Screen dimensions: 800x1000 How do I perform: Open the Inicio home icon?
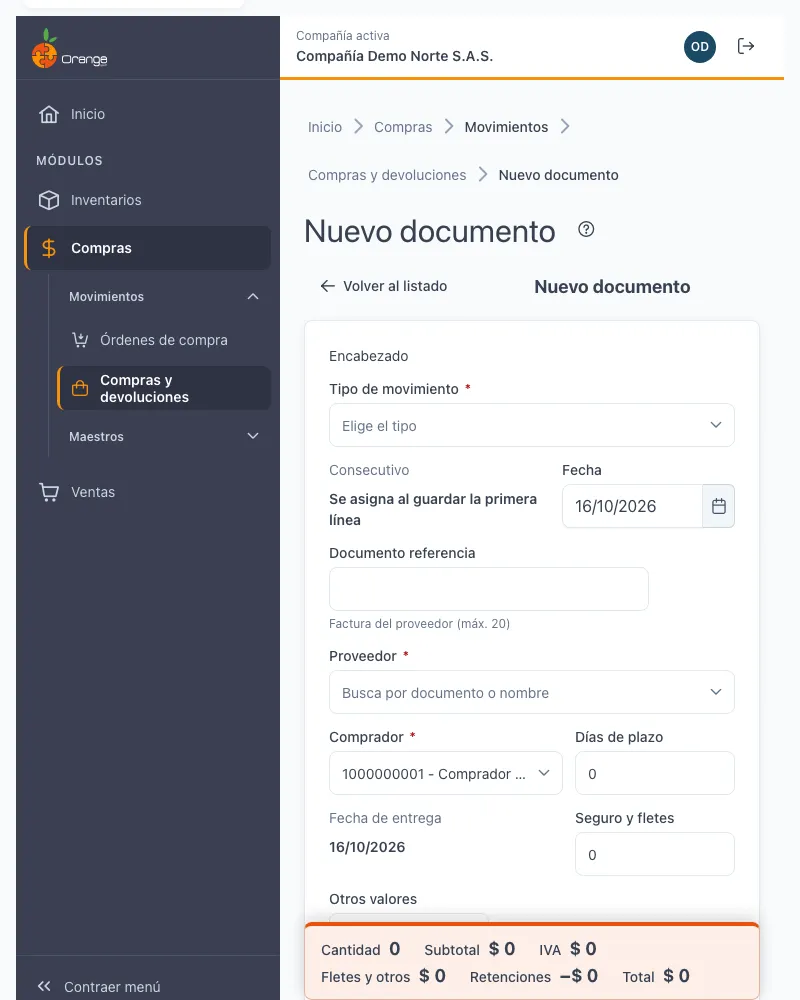pyautogui.click(x=48, y=114)
